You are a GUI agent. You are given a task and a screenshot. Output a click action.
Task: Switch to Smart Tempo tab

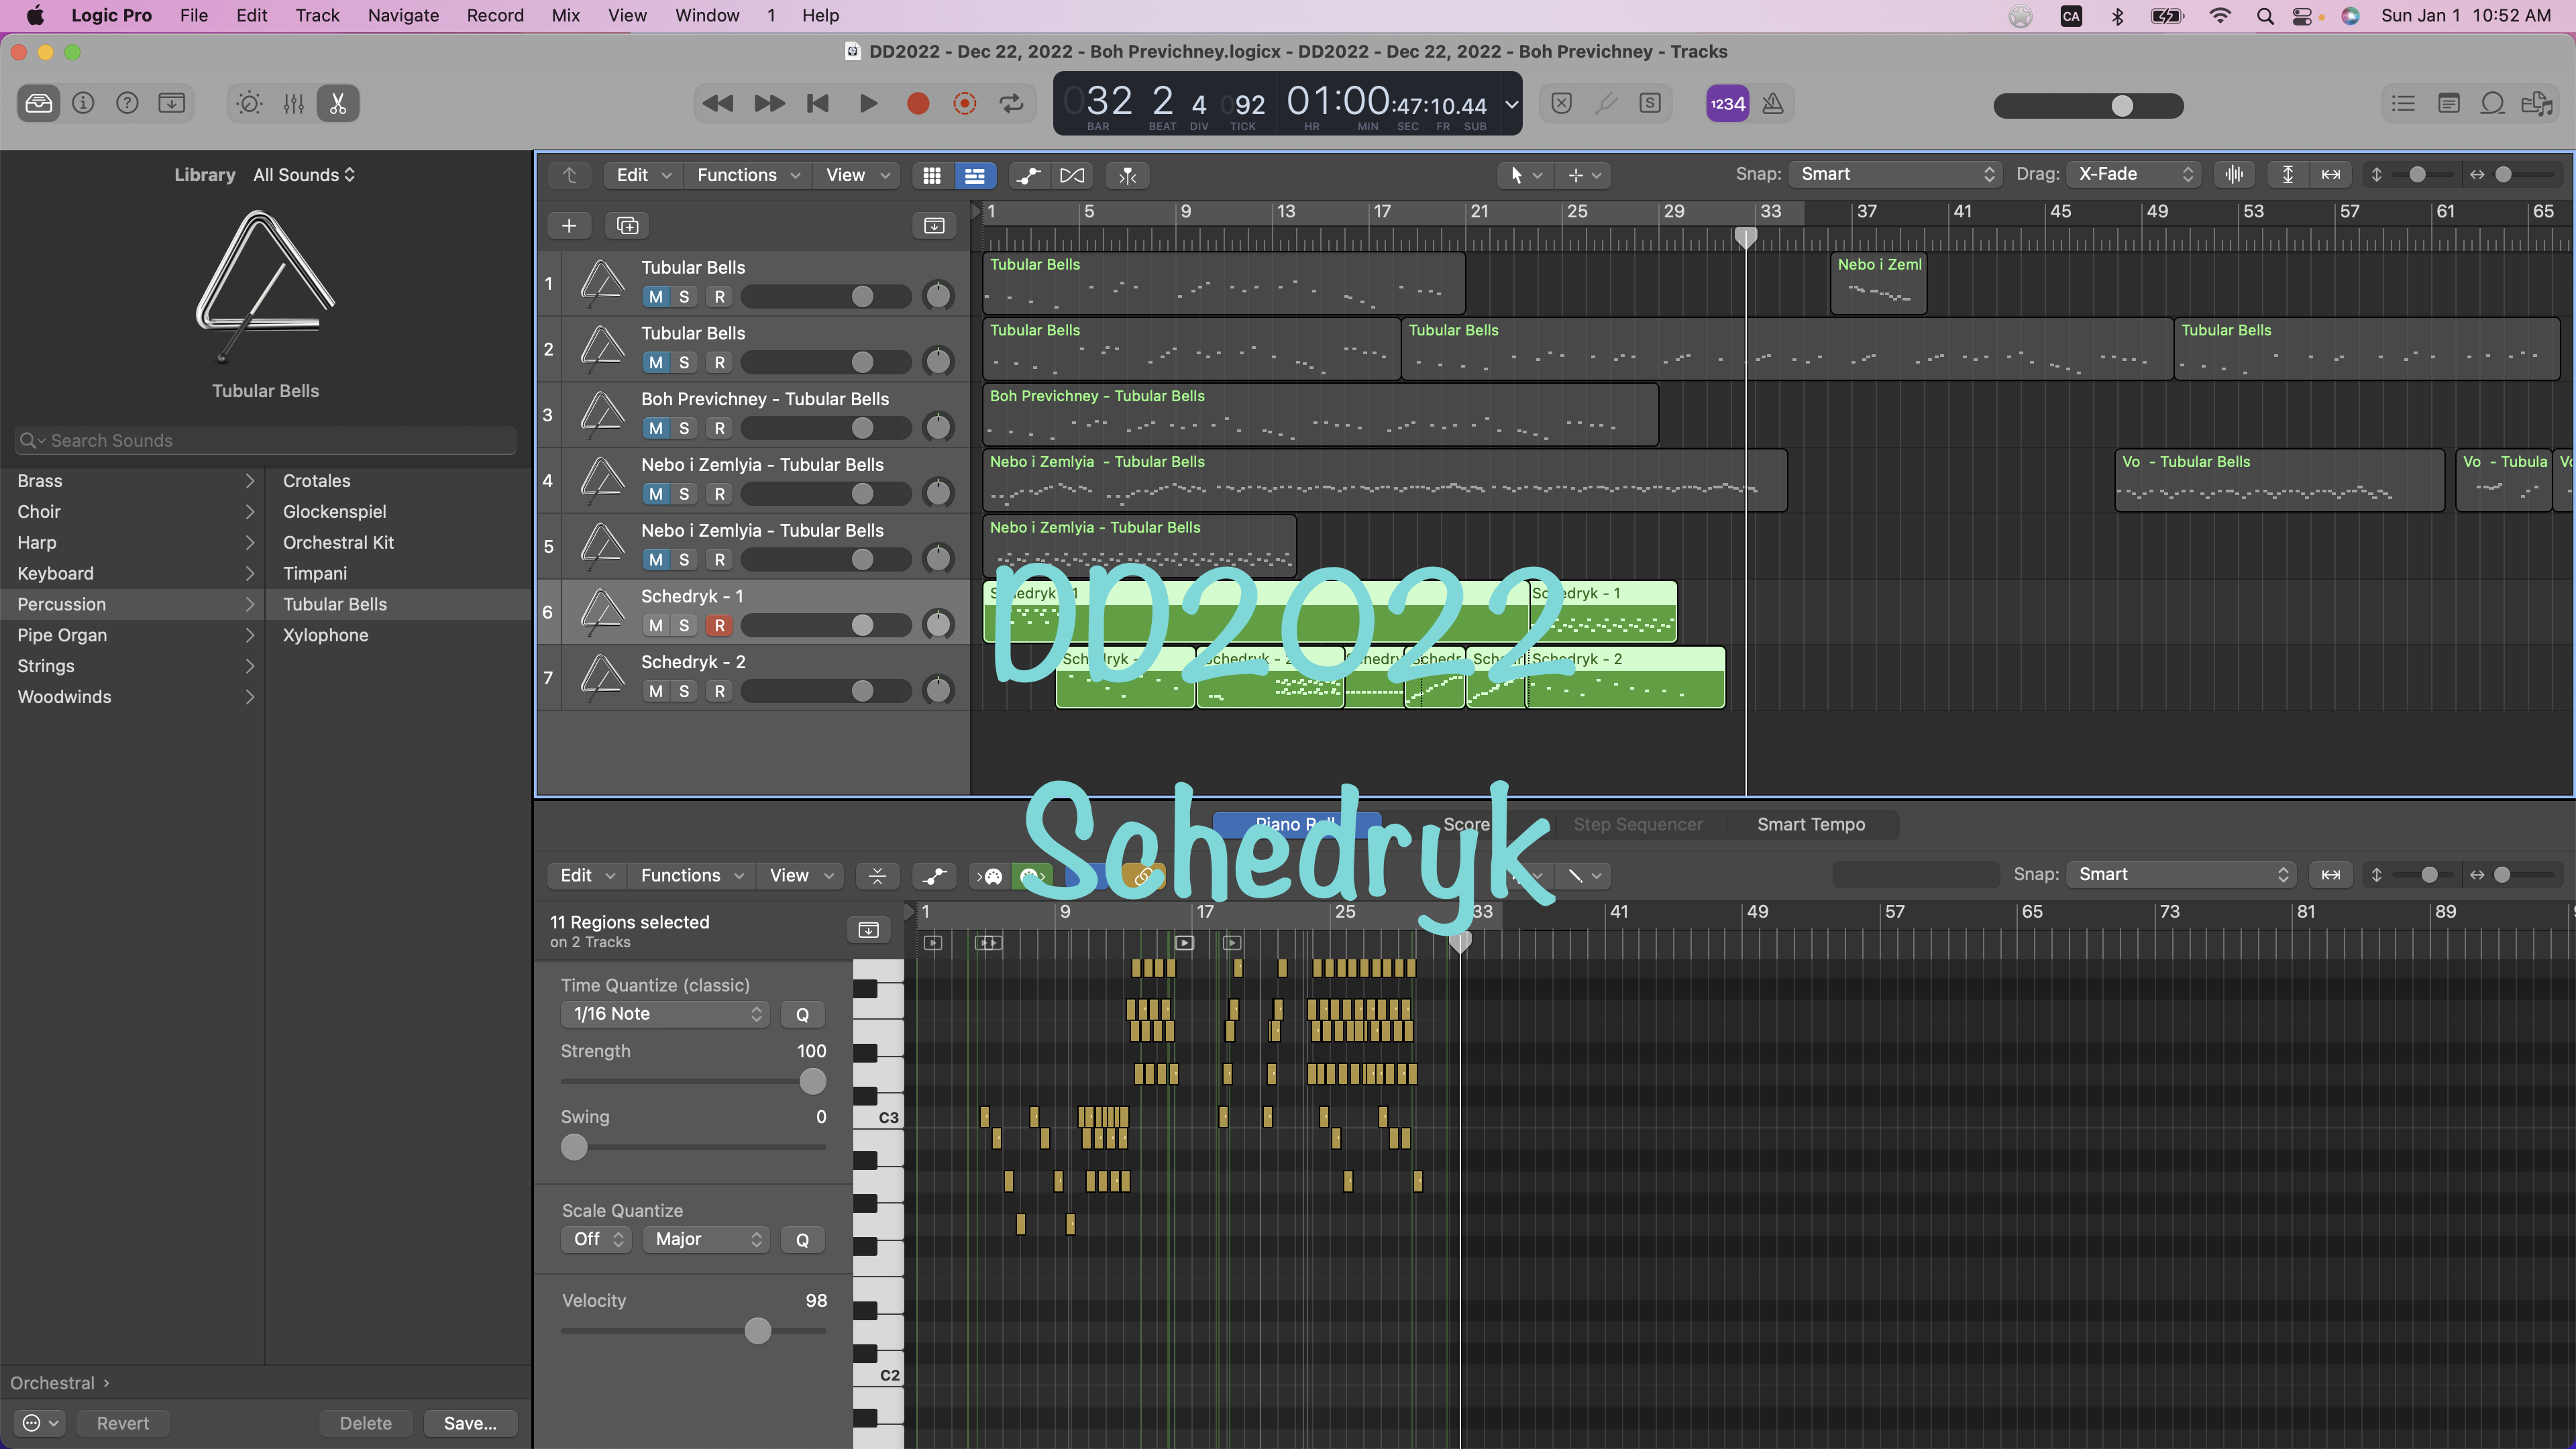pyautogui.click(x=1810, y=824)
